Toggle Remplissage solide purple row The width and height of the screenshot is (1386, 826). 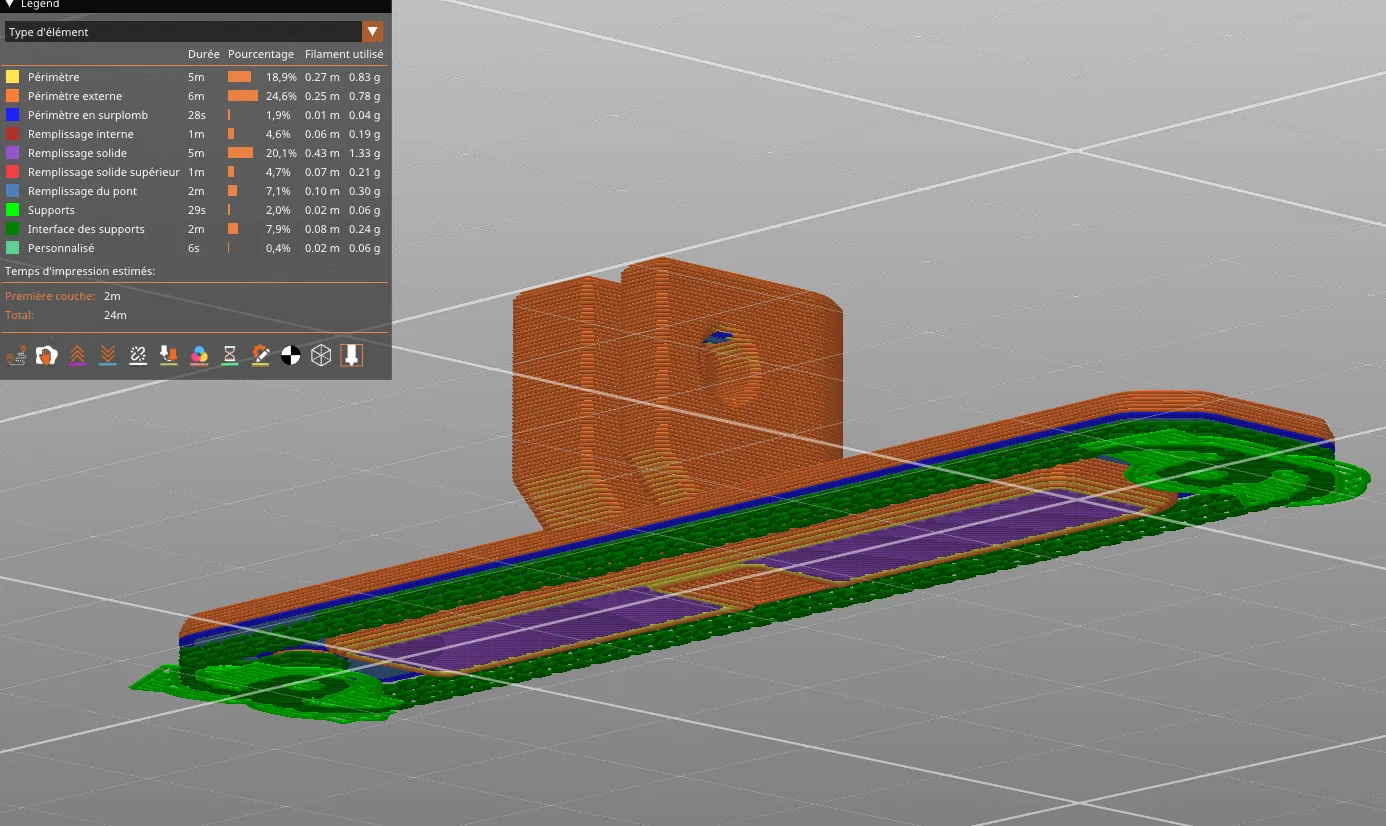tap(194, 153)
